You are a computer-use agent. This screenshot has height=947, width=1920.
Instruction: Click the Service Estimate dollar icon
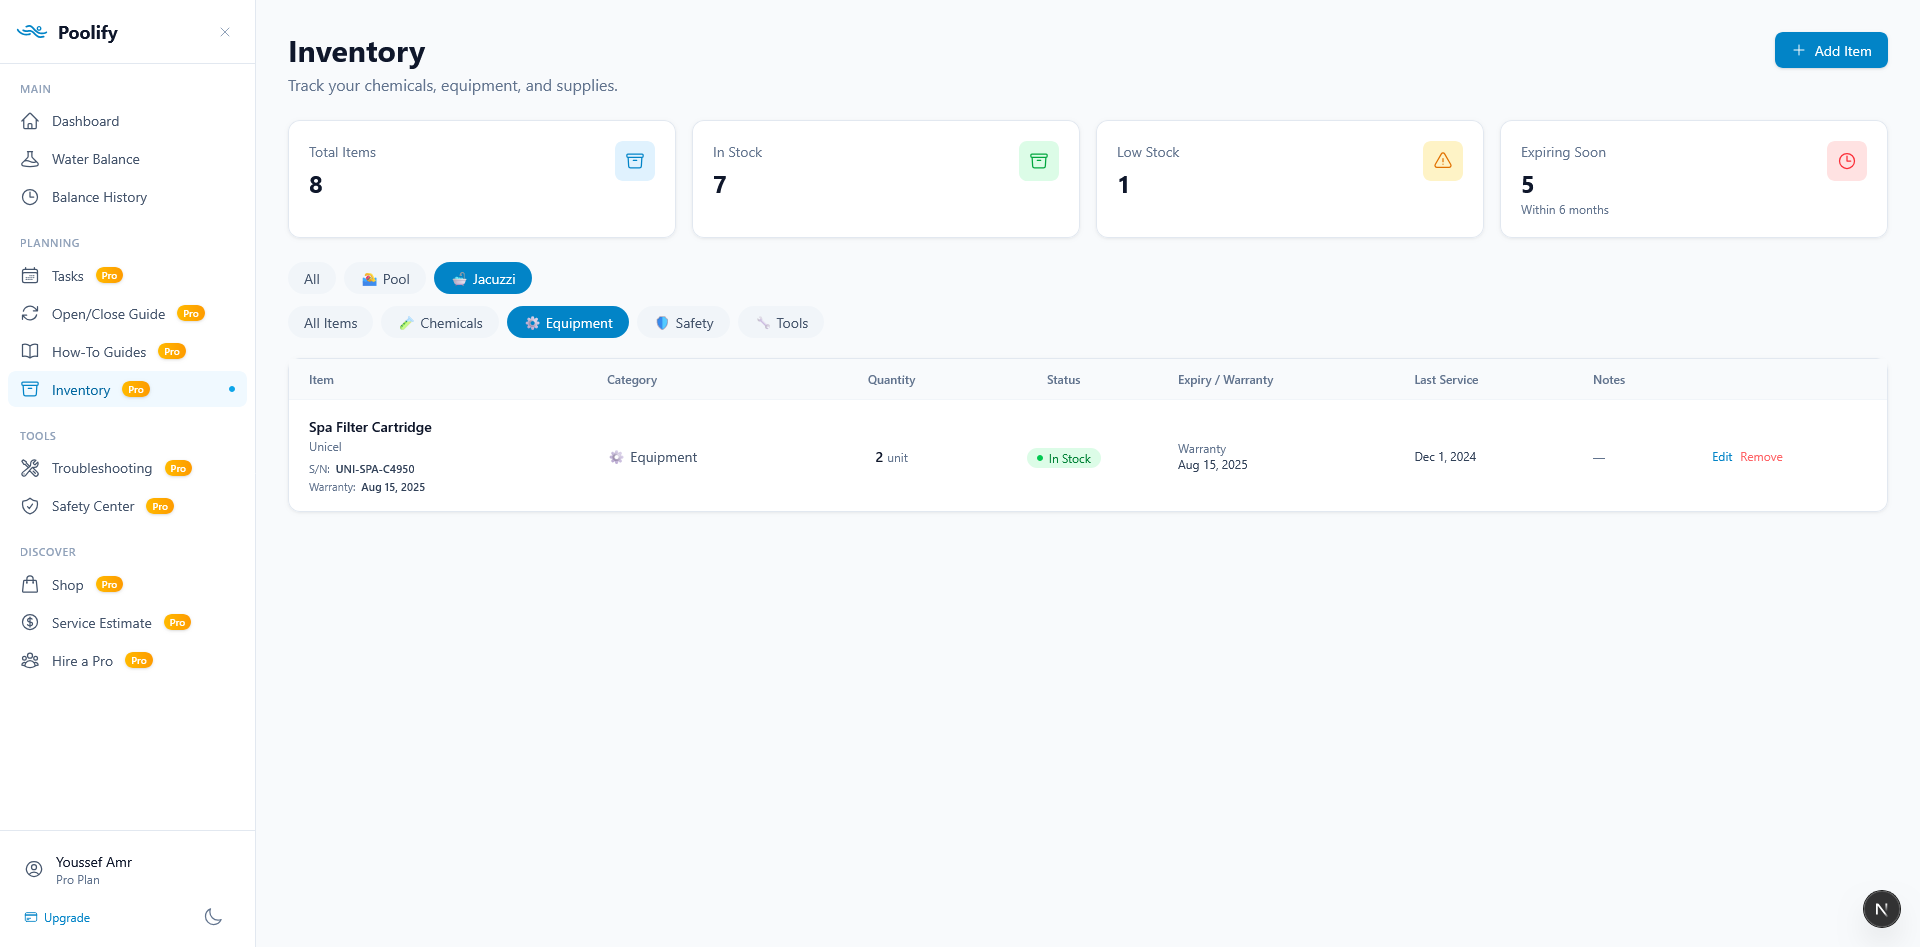(30, 623)
